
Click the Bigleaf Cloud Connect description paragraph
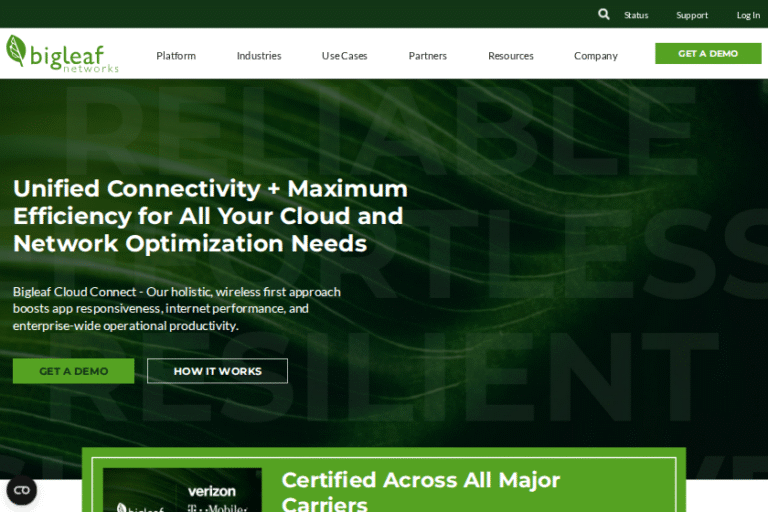click(x=177, y=309)
